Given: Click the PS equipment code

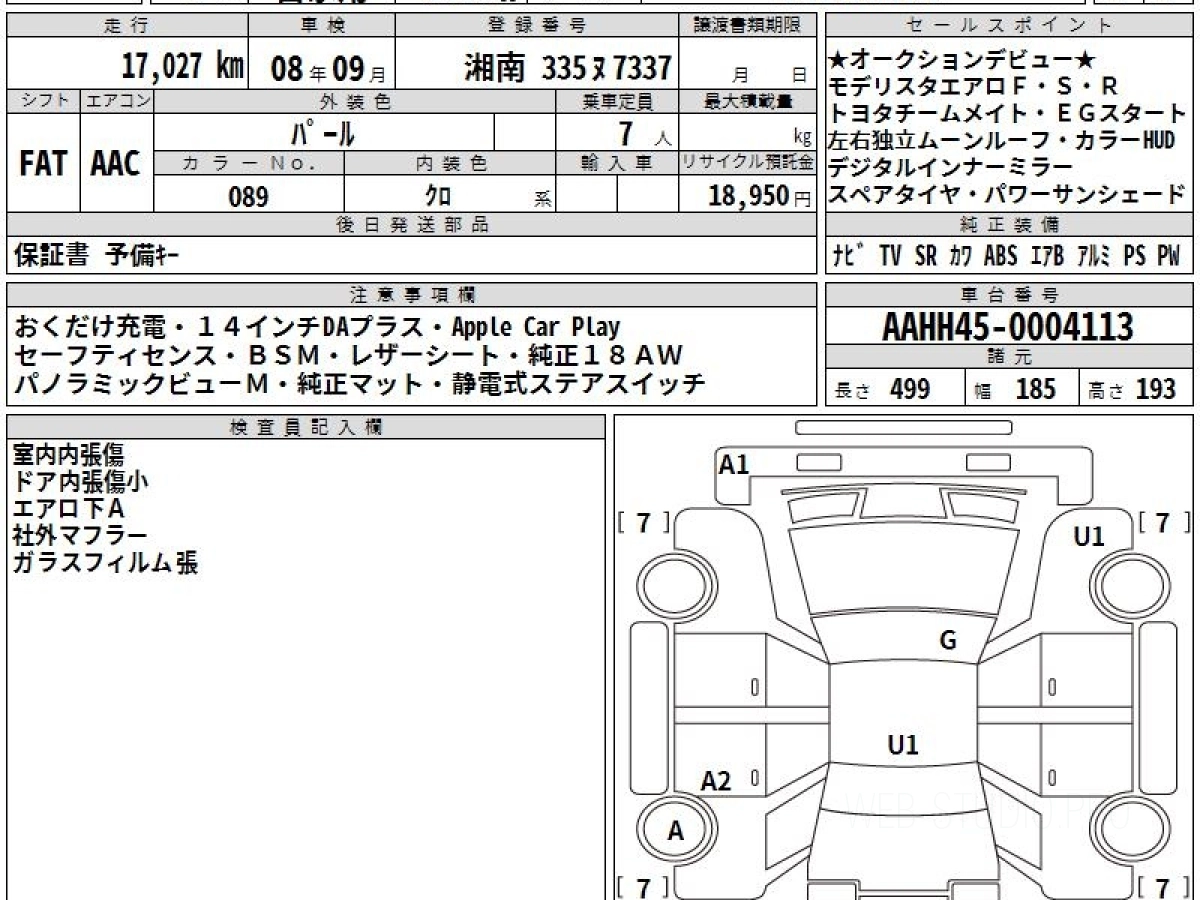Looking at the screenshot, I should click(x=1134, y=256).
